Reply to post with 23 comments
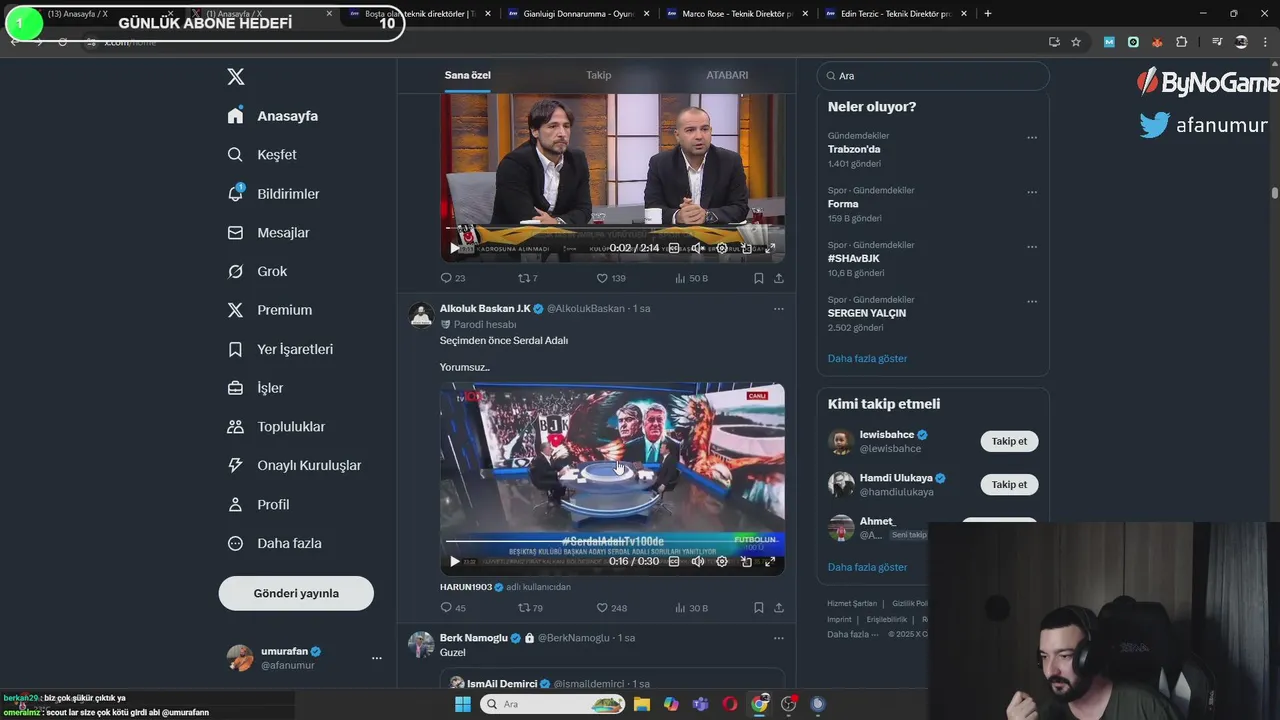 [453, 278]
